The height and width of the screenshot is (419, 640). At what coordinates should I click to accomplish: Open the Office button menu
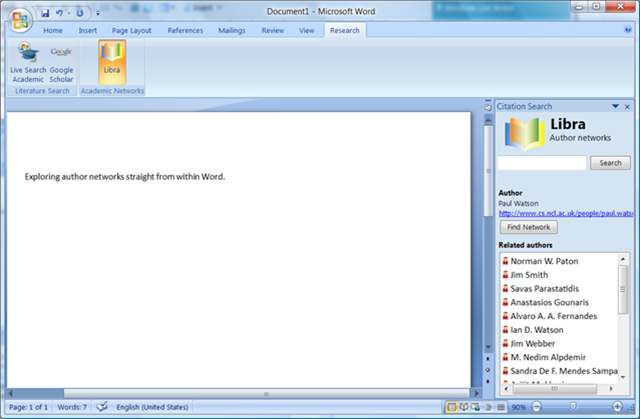coord(20,20)
